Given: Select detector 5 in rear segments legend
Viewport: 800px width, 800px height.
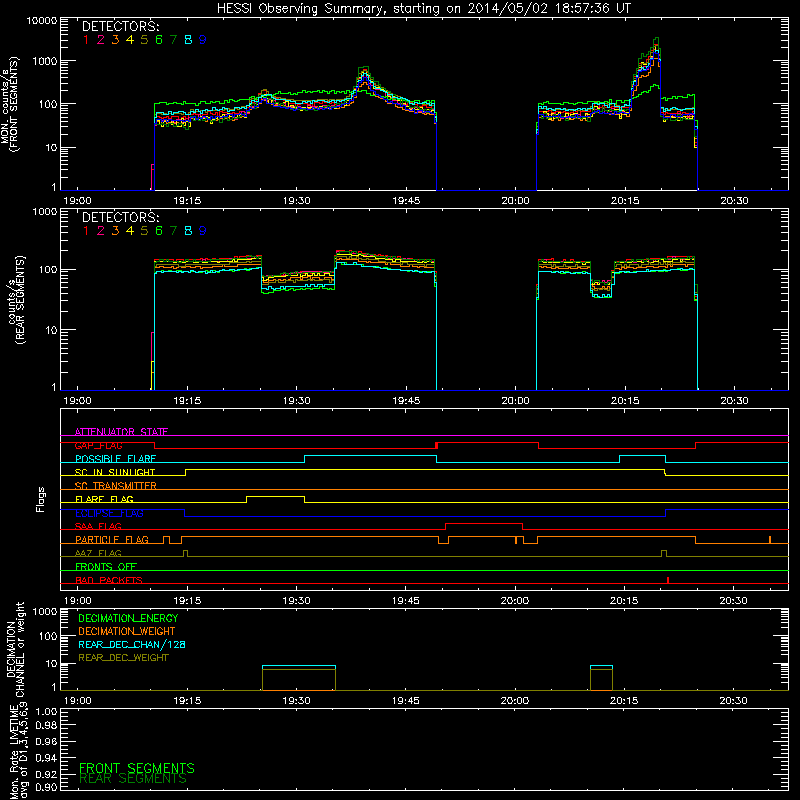Looking at the screenshot, I should point(144,231).
